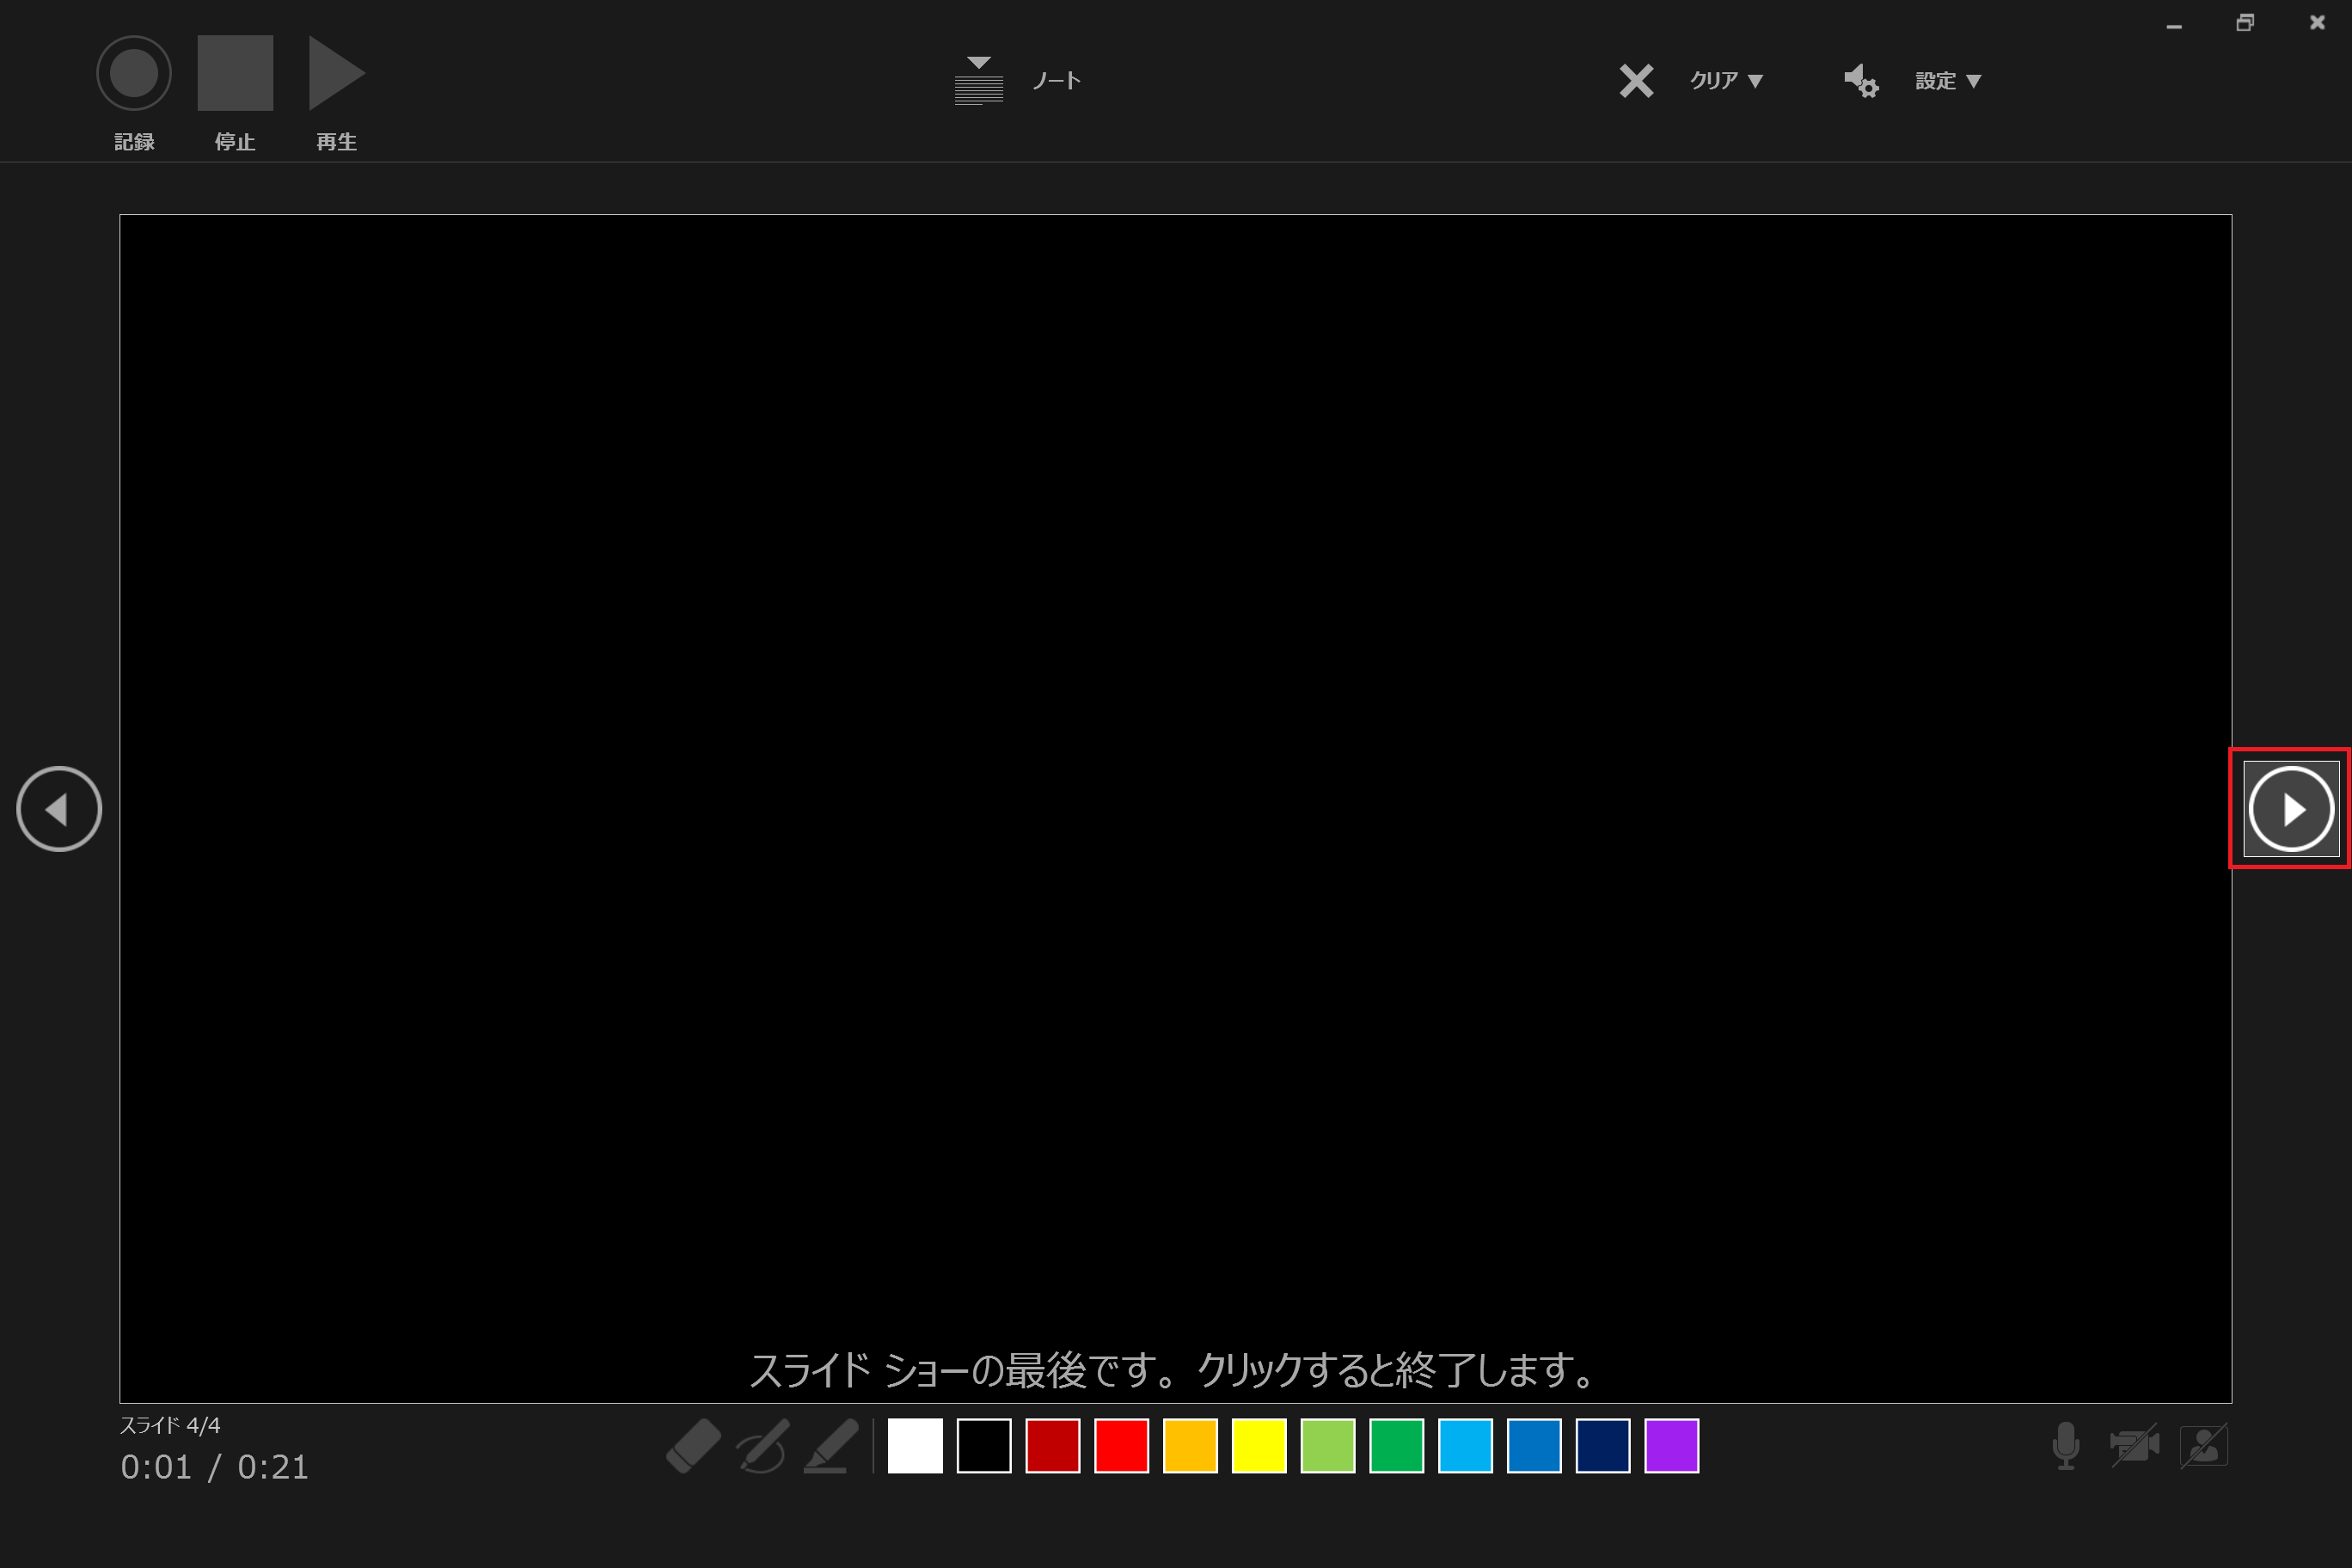Pick the purple ink color
Viewport: 2352px width, 1568px height.
coord(1672,1446)
